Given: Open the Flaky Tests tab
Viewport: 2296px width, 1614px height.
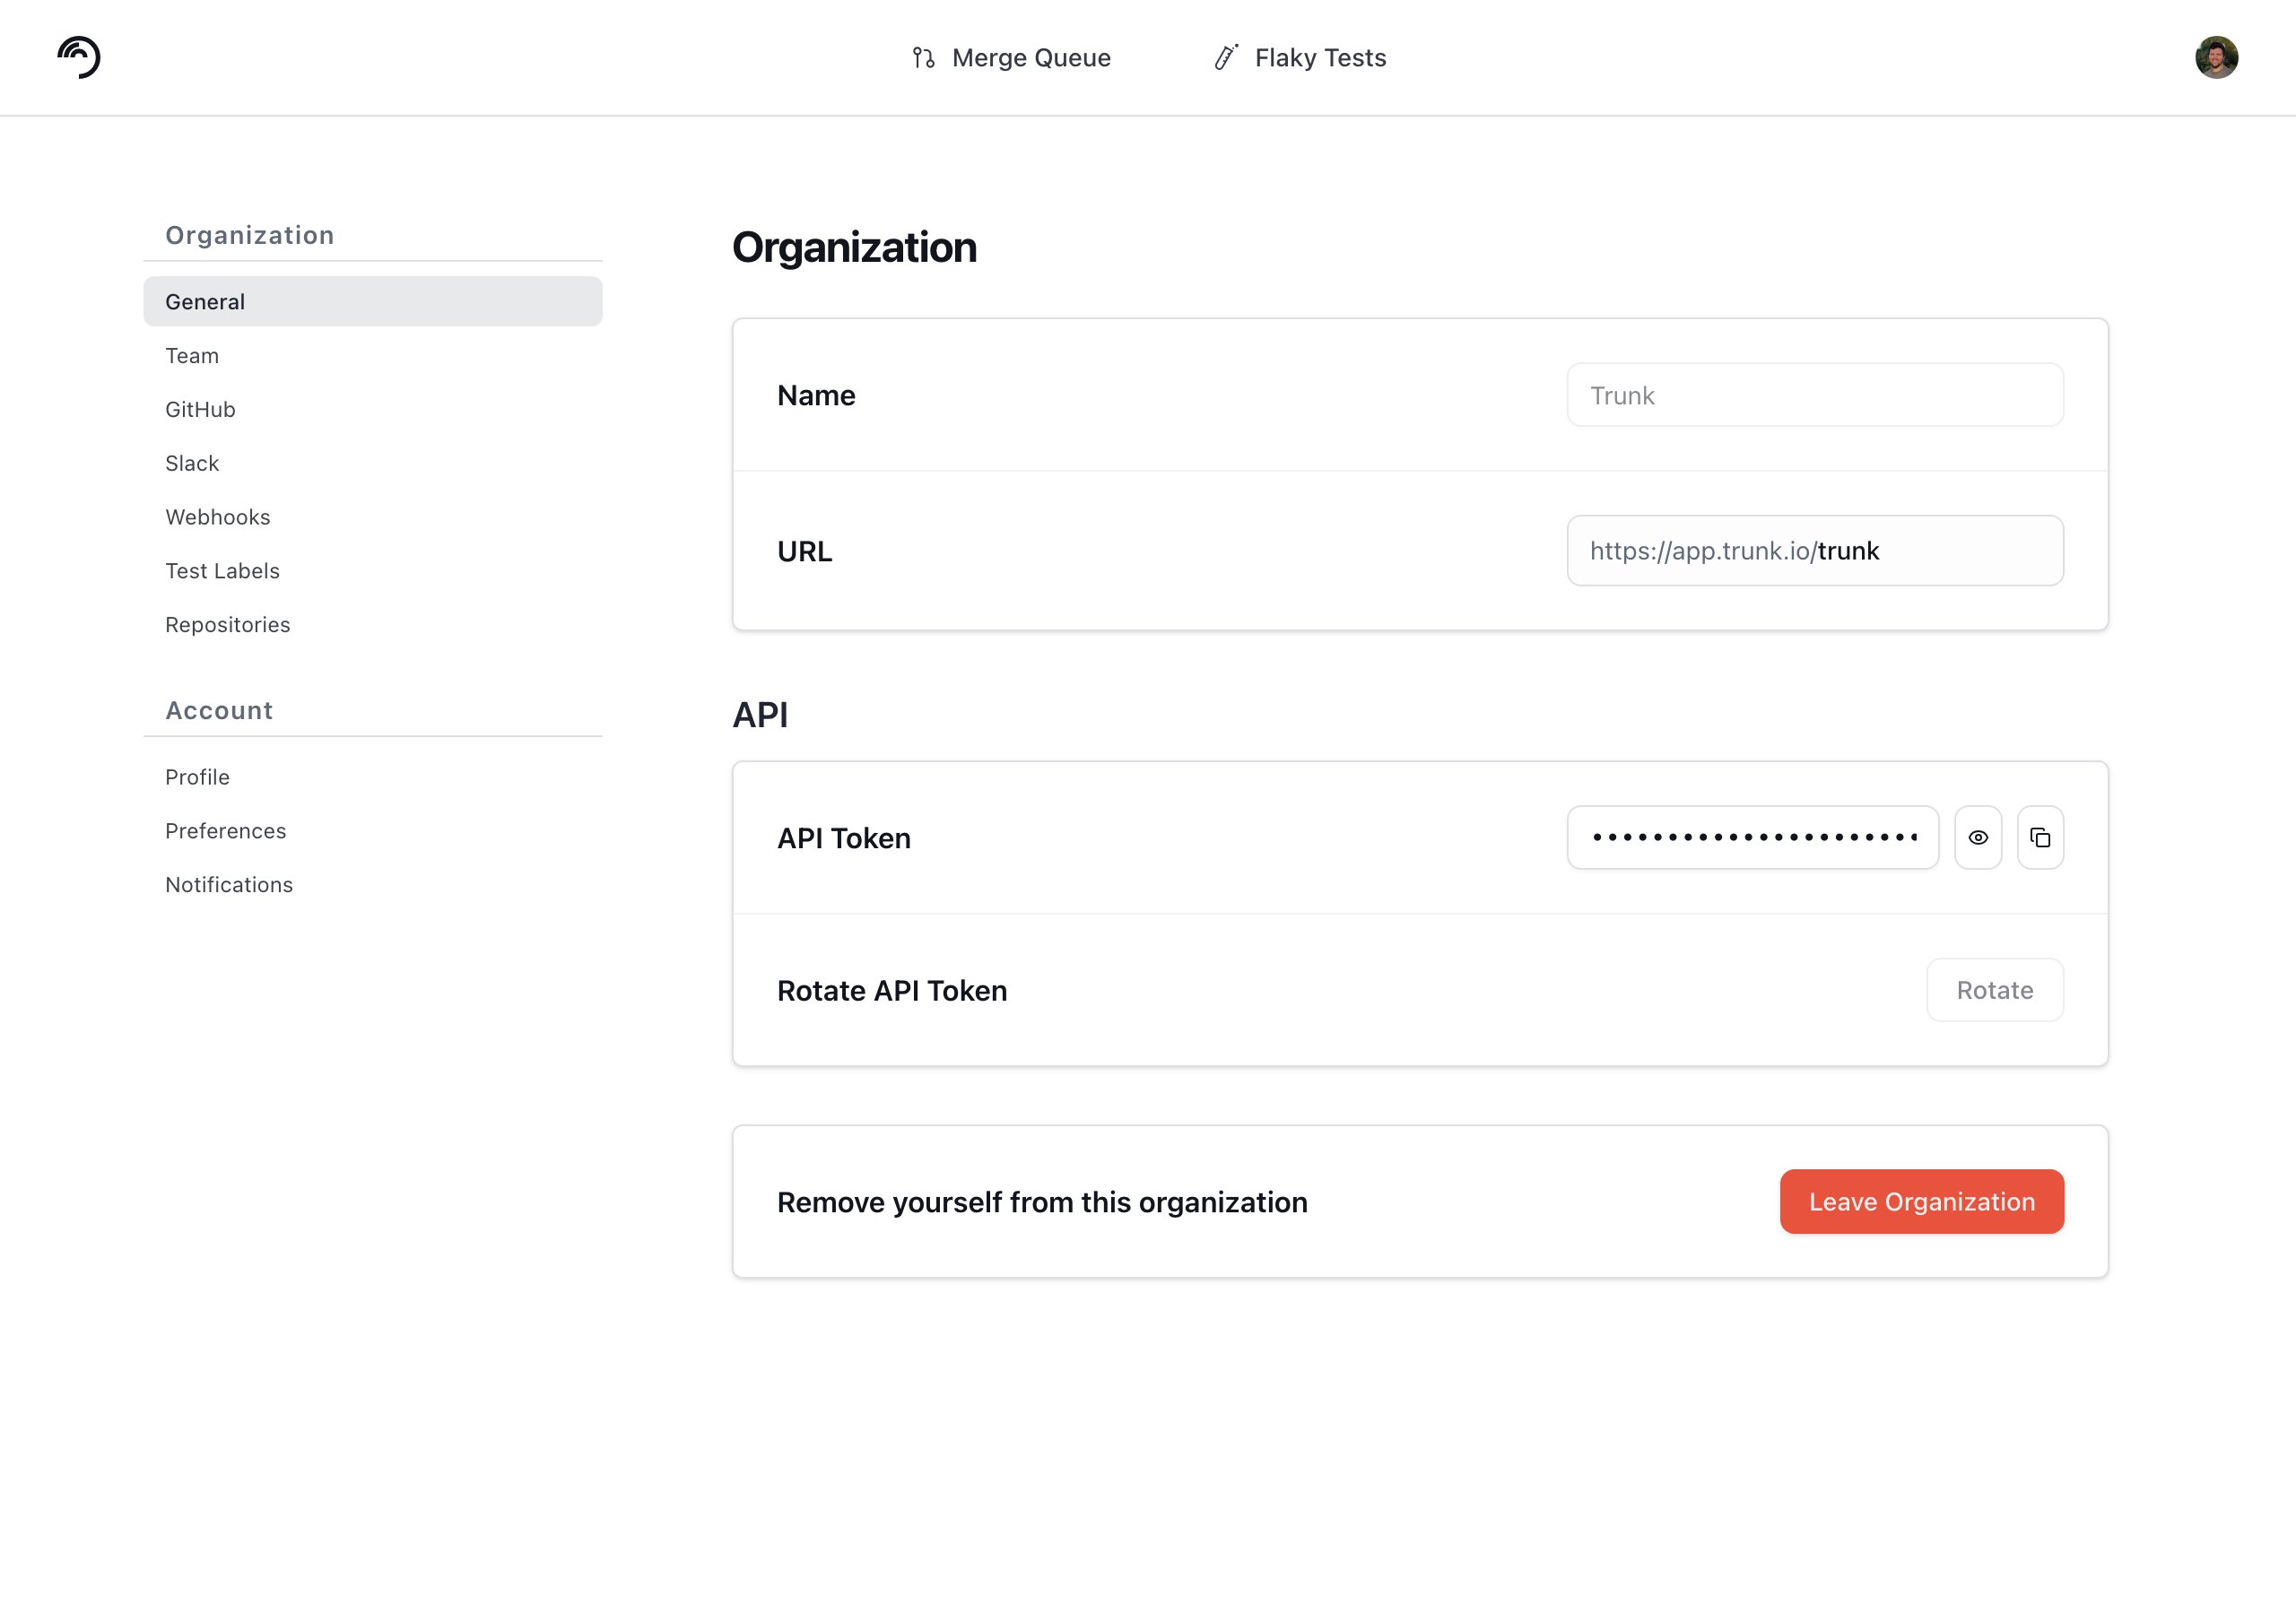Looking at the screenshot, I should 1300,58.
